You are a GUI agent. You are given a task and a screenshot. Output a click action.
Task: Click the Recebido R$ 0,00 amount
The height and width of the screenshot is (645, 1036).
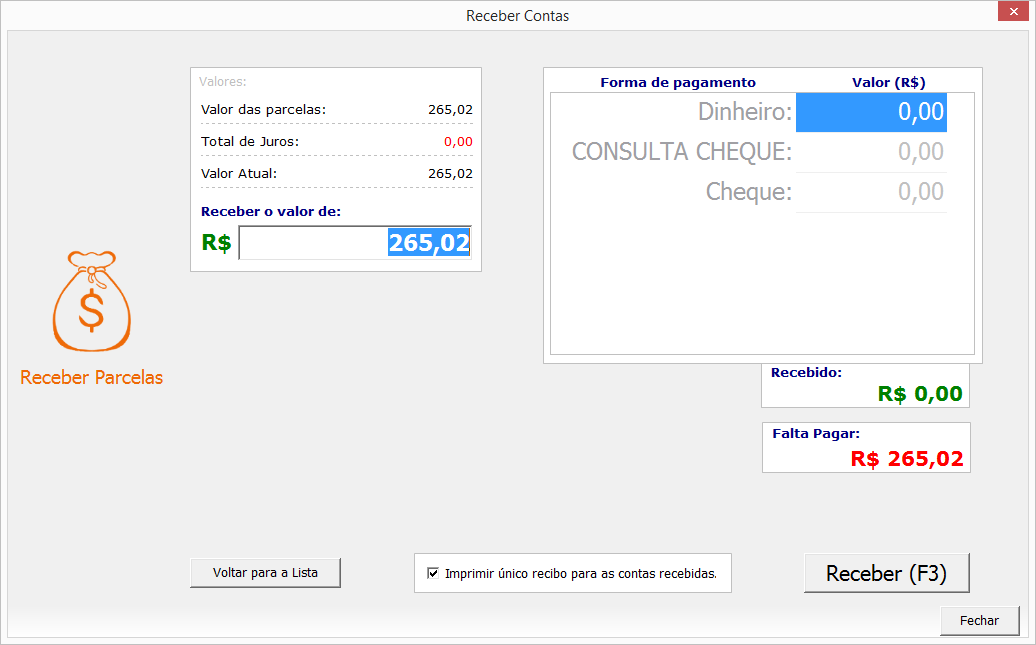(920, 394)
